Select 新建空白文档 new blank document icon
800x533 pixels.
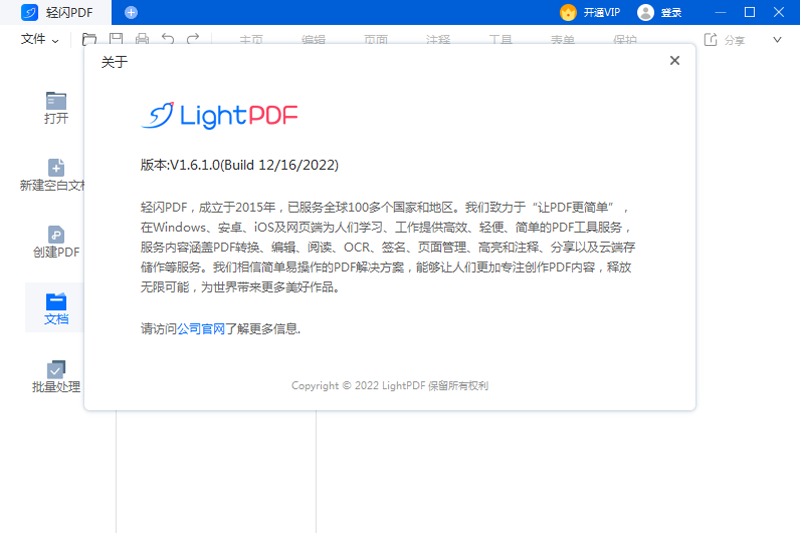tap(56, 168)
